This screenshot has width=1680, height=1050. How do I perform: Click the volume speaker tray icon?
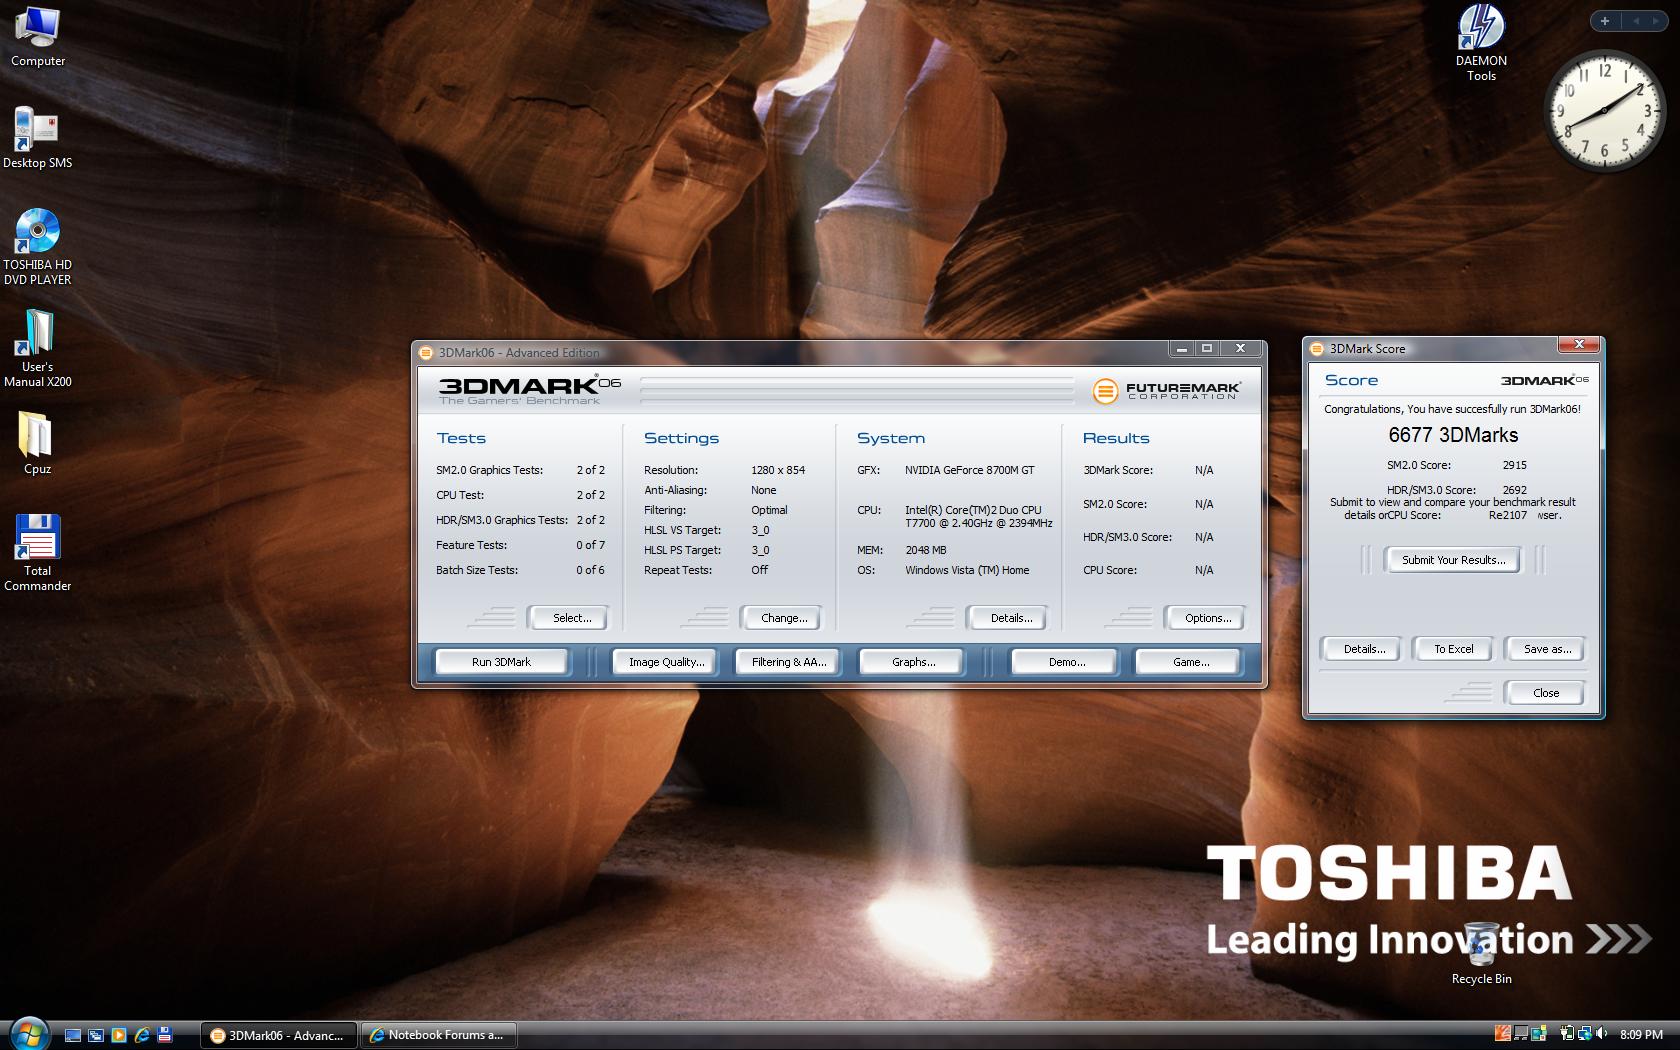pyautogui.click(x=1602, y=1034)
